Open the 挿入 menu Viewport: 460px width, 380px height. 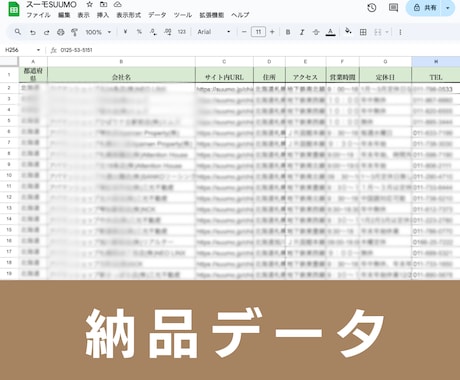click(x=103, y=15)
